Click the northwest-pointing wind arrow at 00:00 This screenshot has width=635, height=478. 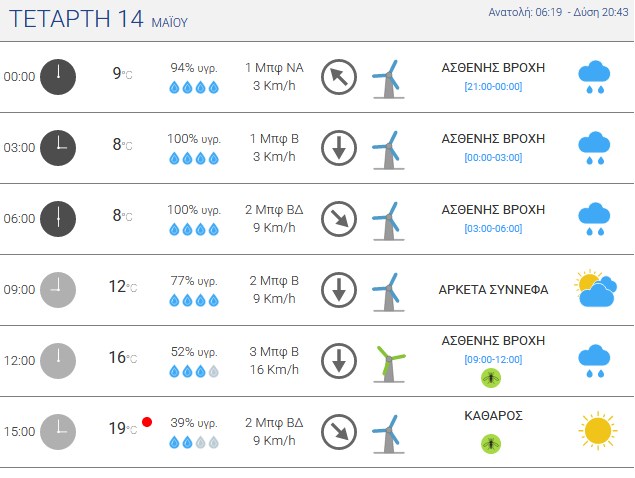[339, 77]
